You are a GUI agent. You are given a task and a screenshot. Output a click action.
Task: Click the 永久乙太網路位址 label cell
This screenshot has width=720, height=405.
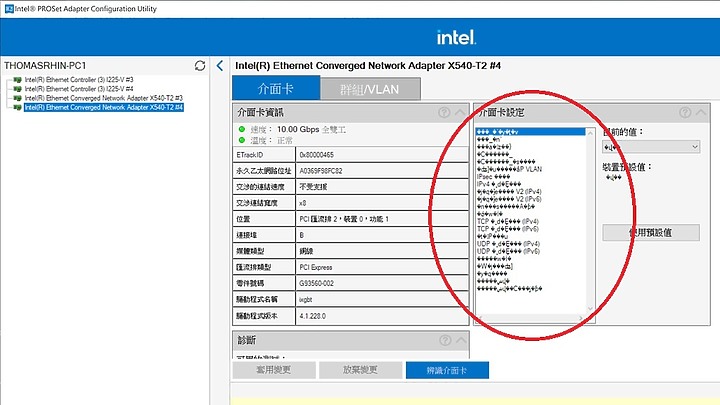(264, 171)
